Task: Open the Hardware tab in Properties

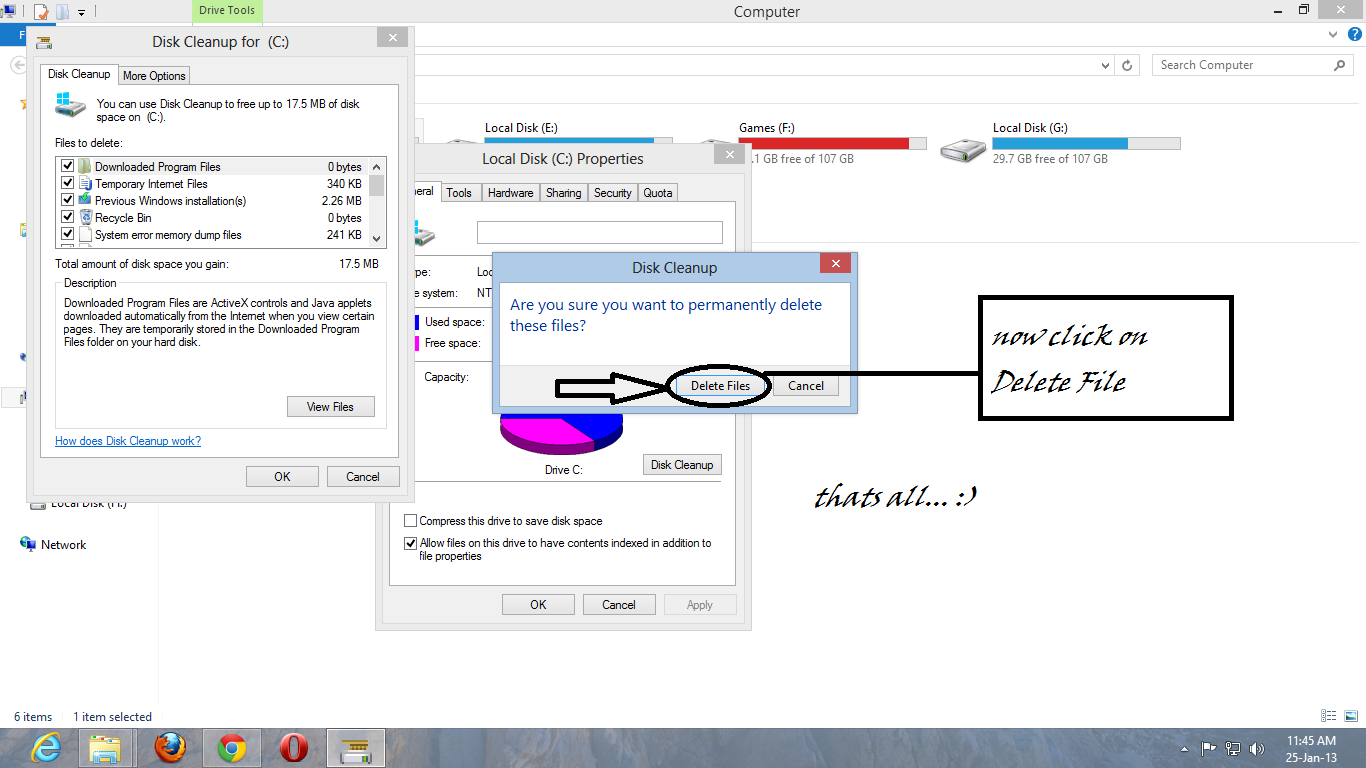Action: 510,192
